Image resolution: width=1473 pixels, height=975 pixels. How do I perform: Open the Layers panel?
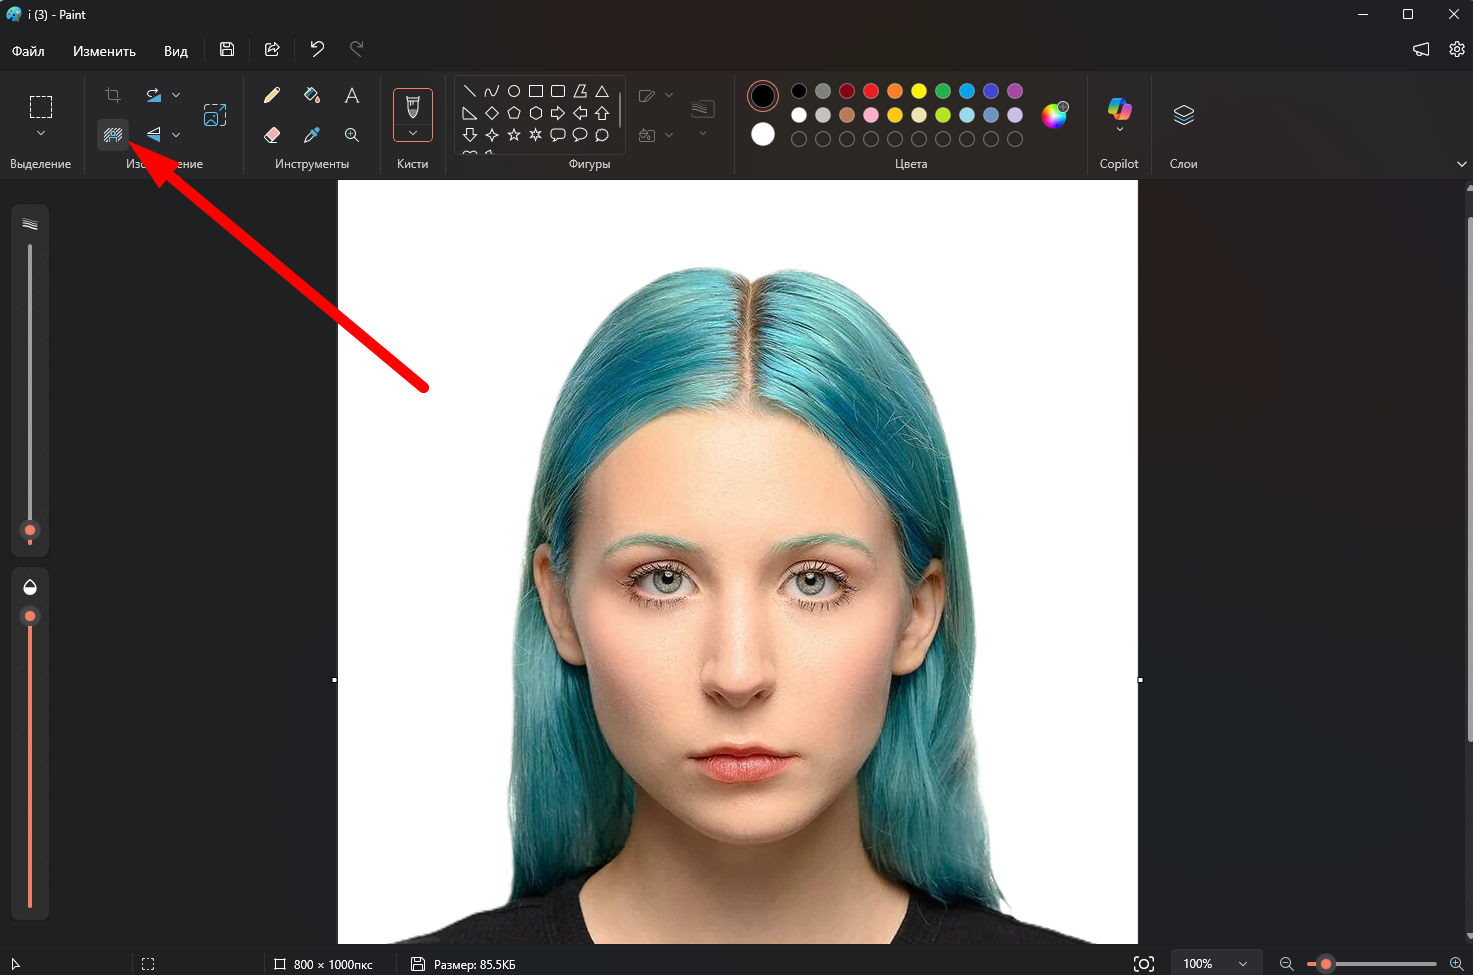(x=1184, y=114)
